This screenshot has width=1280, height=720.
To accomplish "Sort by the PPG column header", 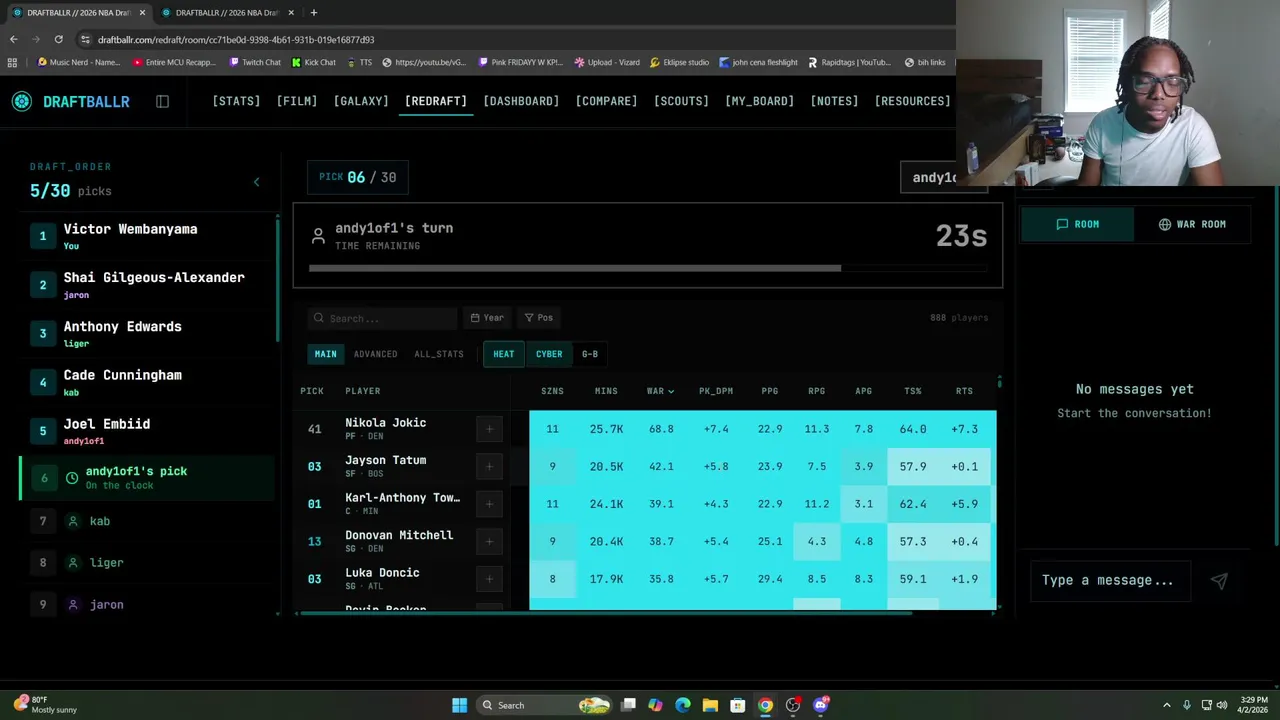I will tap(769, 391).
